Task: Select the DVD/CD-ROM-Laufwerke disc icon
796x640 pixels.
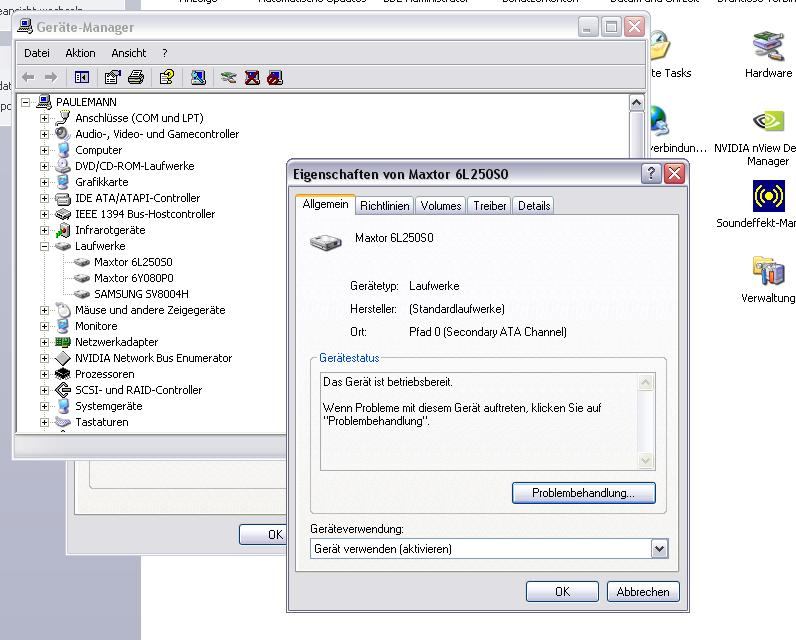Action: tap(63, 166)
